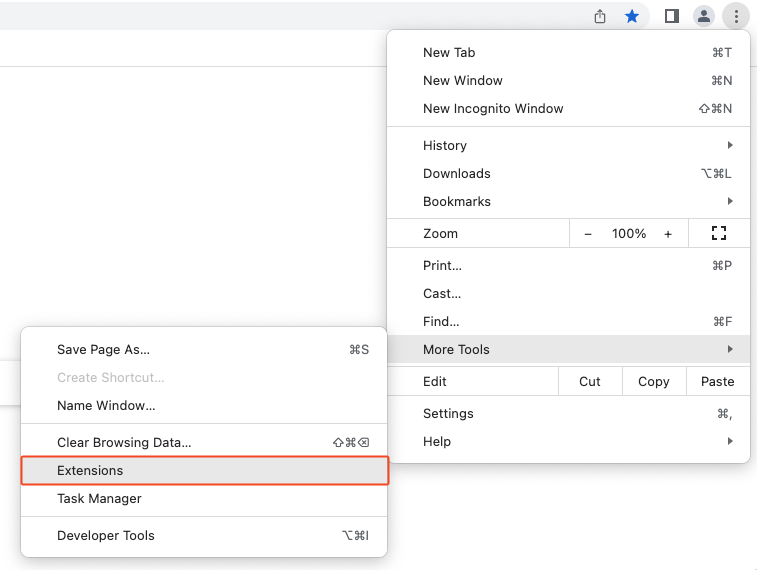
Task: Toggle the side panel icon
Action: (x=672, y=16)
